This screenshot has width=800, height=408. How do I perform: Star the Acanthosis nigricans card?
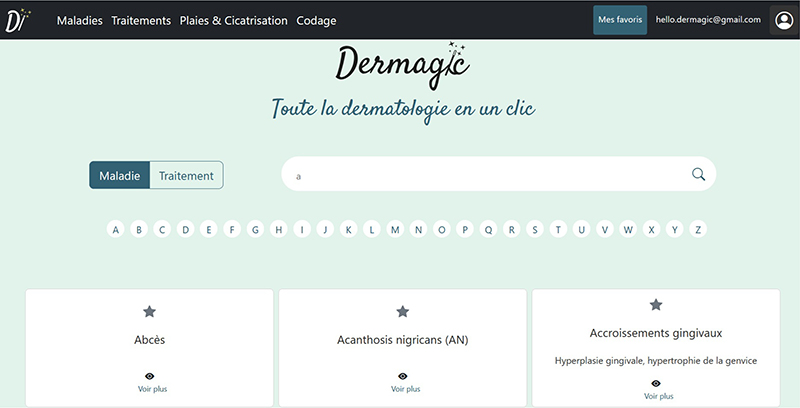click(x=403, y=311)
